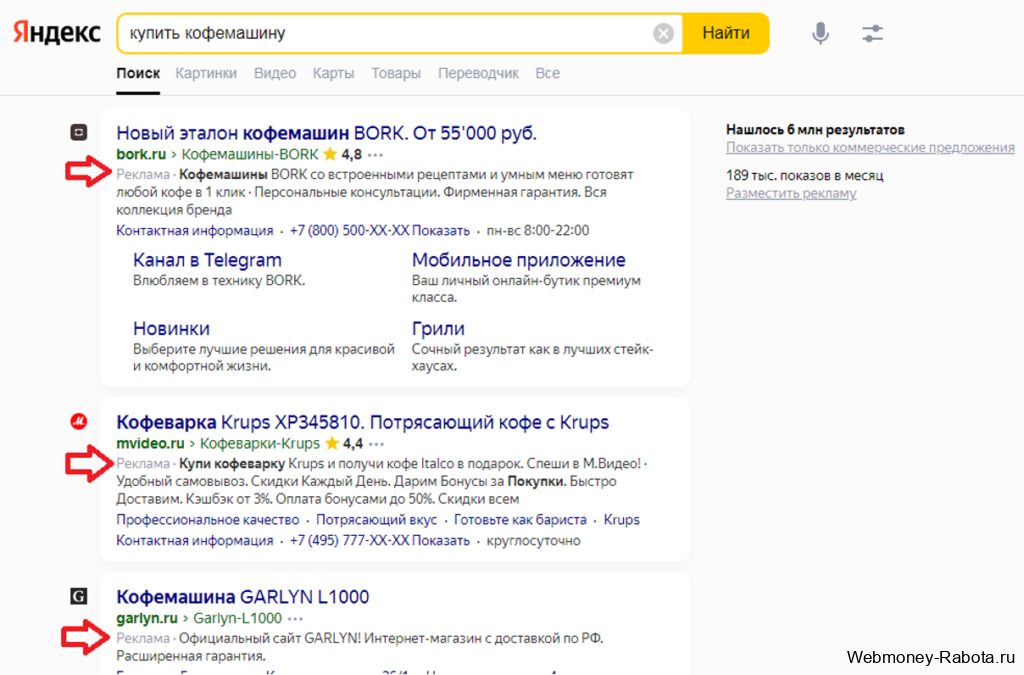
Task: Open the Грили sitelink
Action: coord(438,328)
